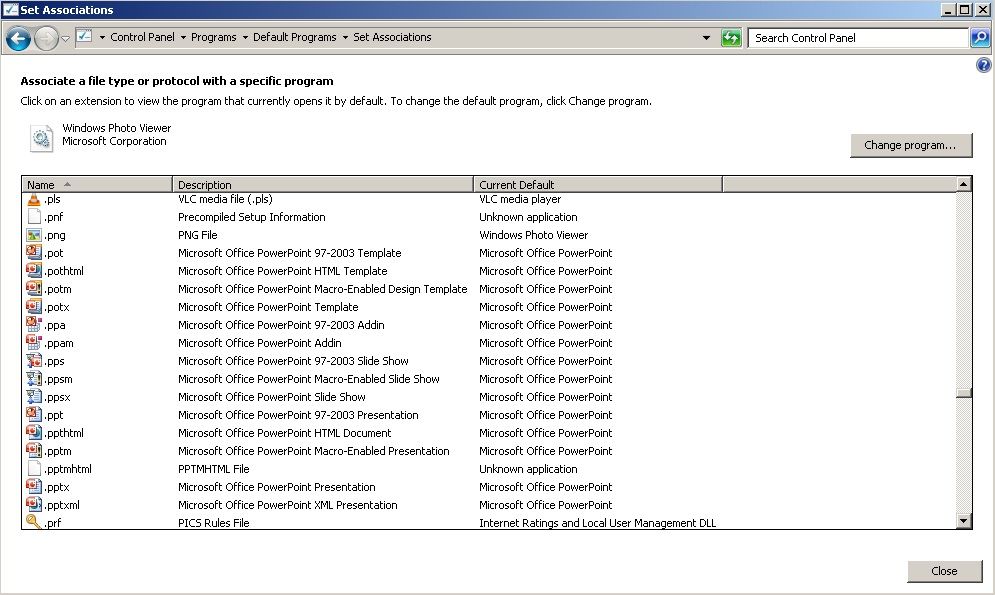The height and width of the screenshot is (595, 995).
Task: Click 'PPTMHTML File' description
Action: (x=213, y=469)
